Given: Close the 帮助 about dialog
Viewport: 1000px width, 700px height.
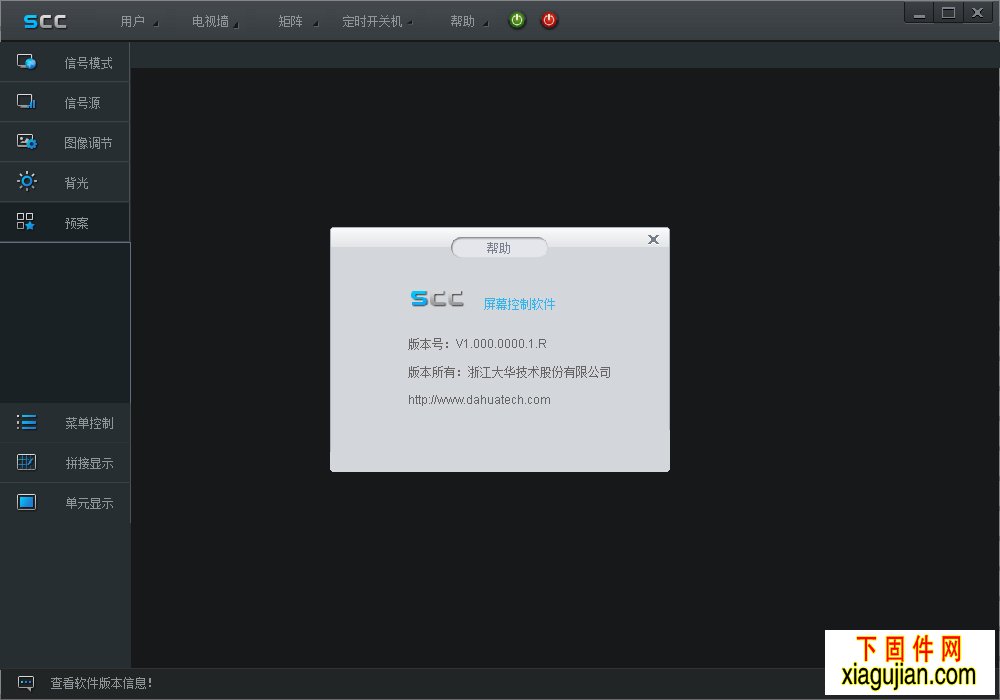Looking at the screenshot, I should click(653, 240).
